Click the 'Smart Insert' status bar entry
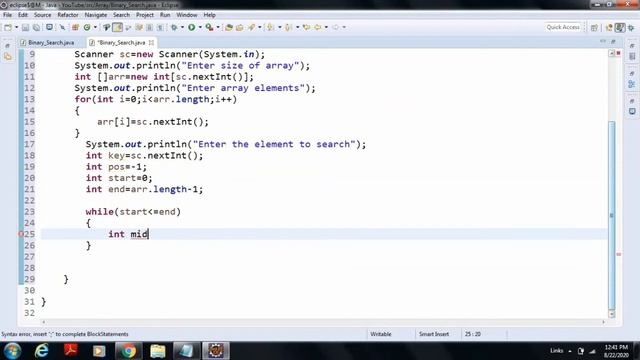Viewport: 640px width, 360px height. pos(433,334)
